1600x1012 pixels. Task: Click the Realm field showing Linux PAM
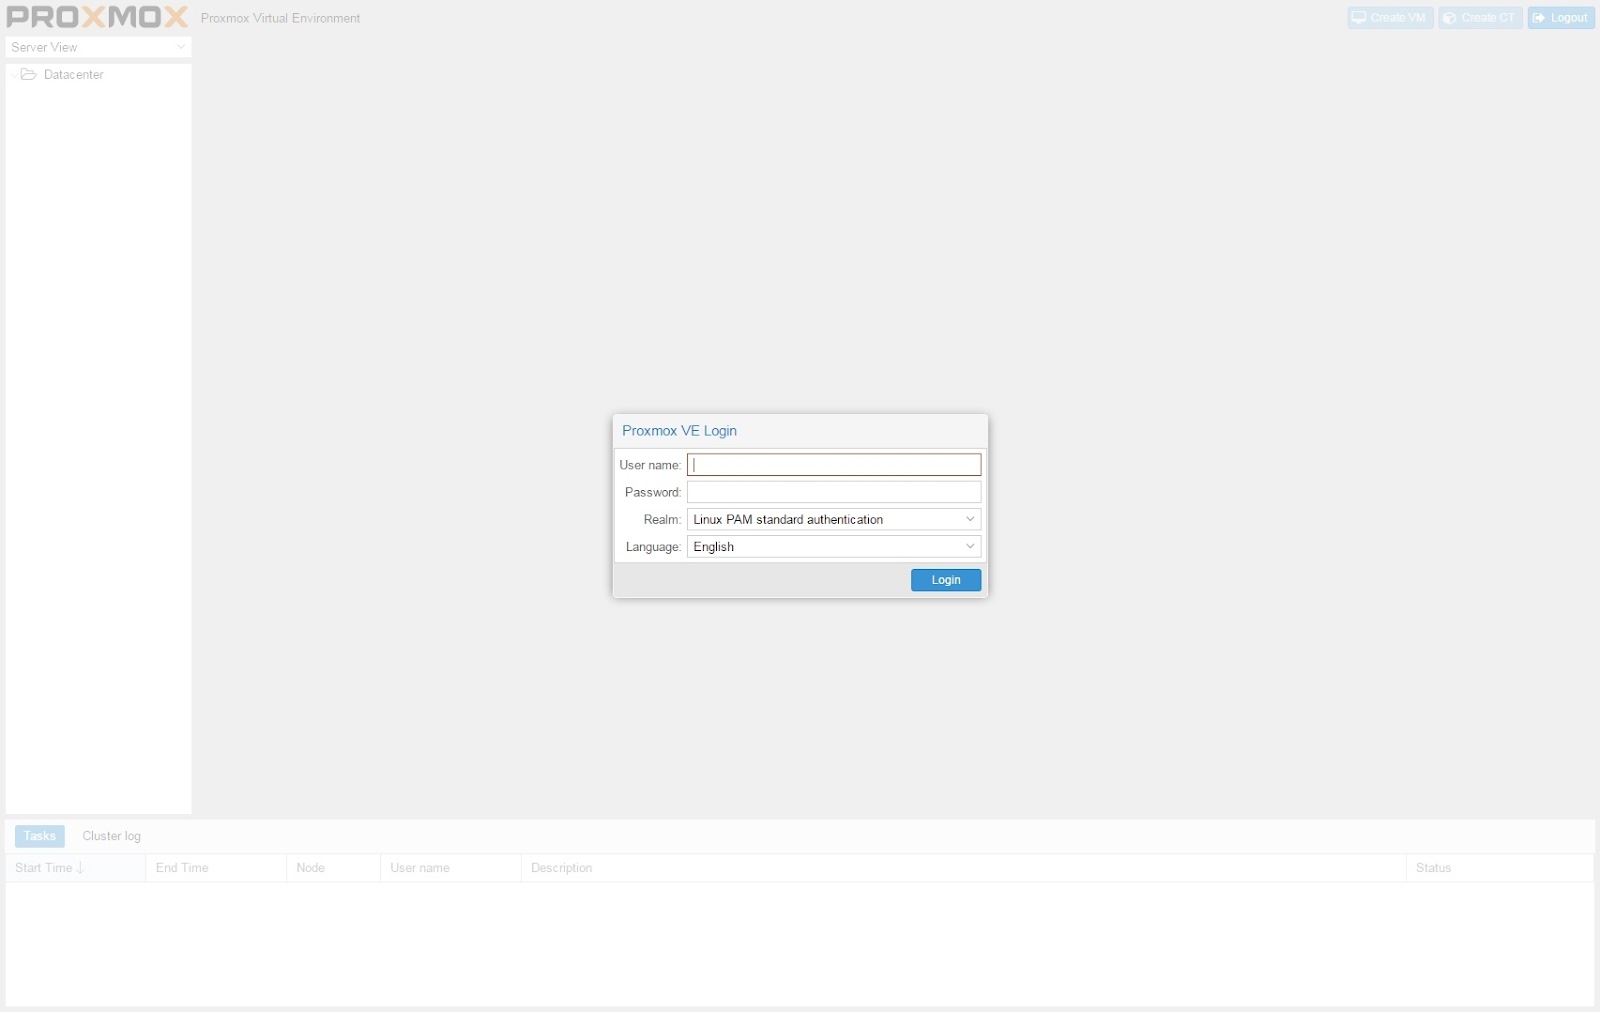[834, 519]
